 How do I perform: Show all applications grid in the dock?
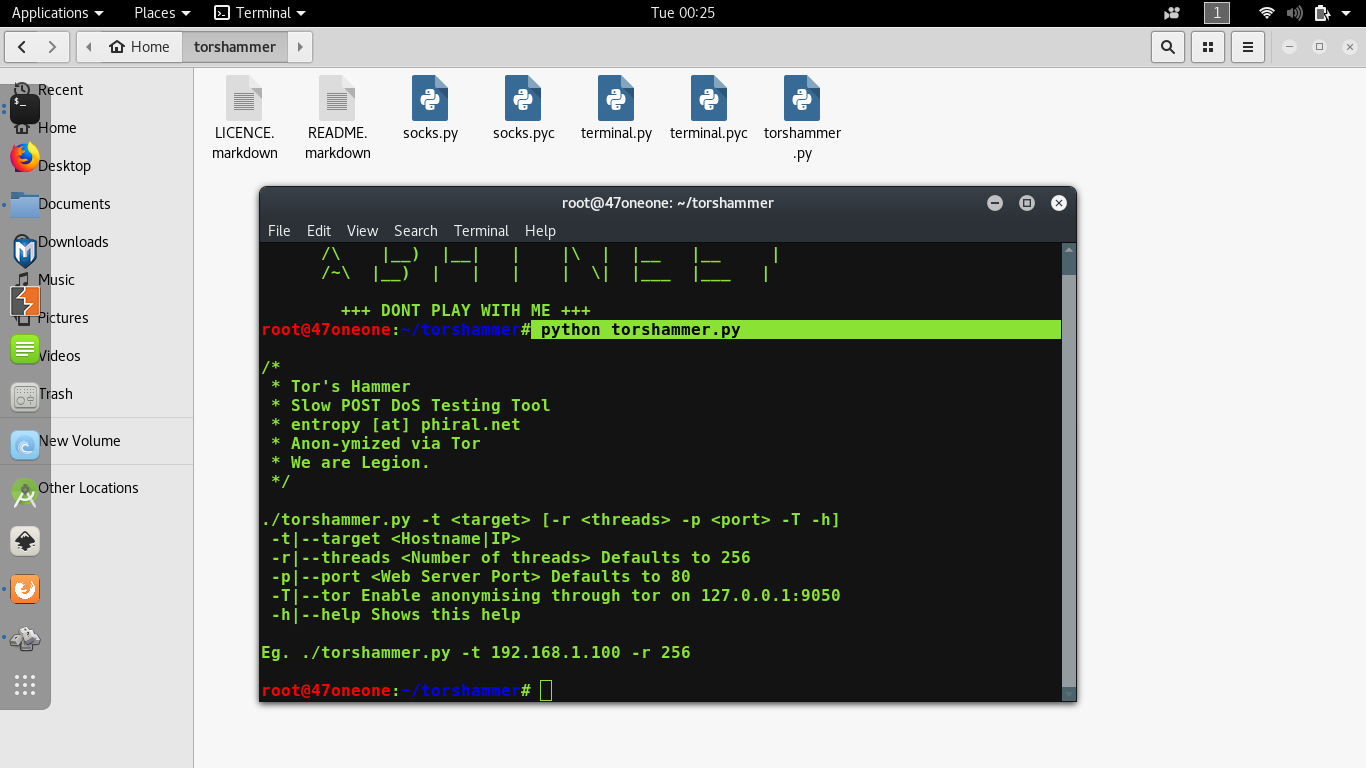[25, 685]
